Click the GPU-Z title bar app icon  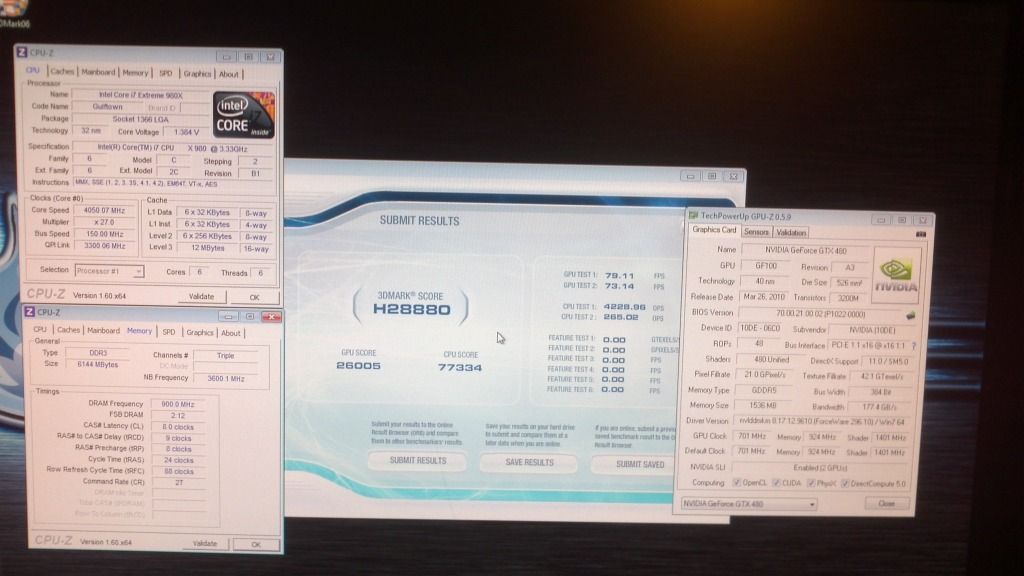point(693,215)
